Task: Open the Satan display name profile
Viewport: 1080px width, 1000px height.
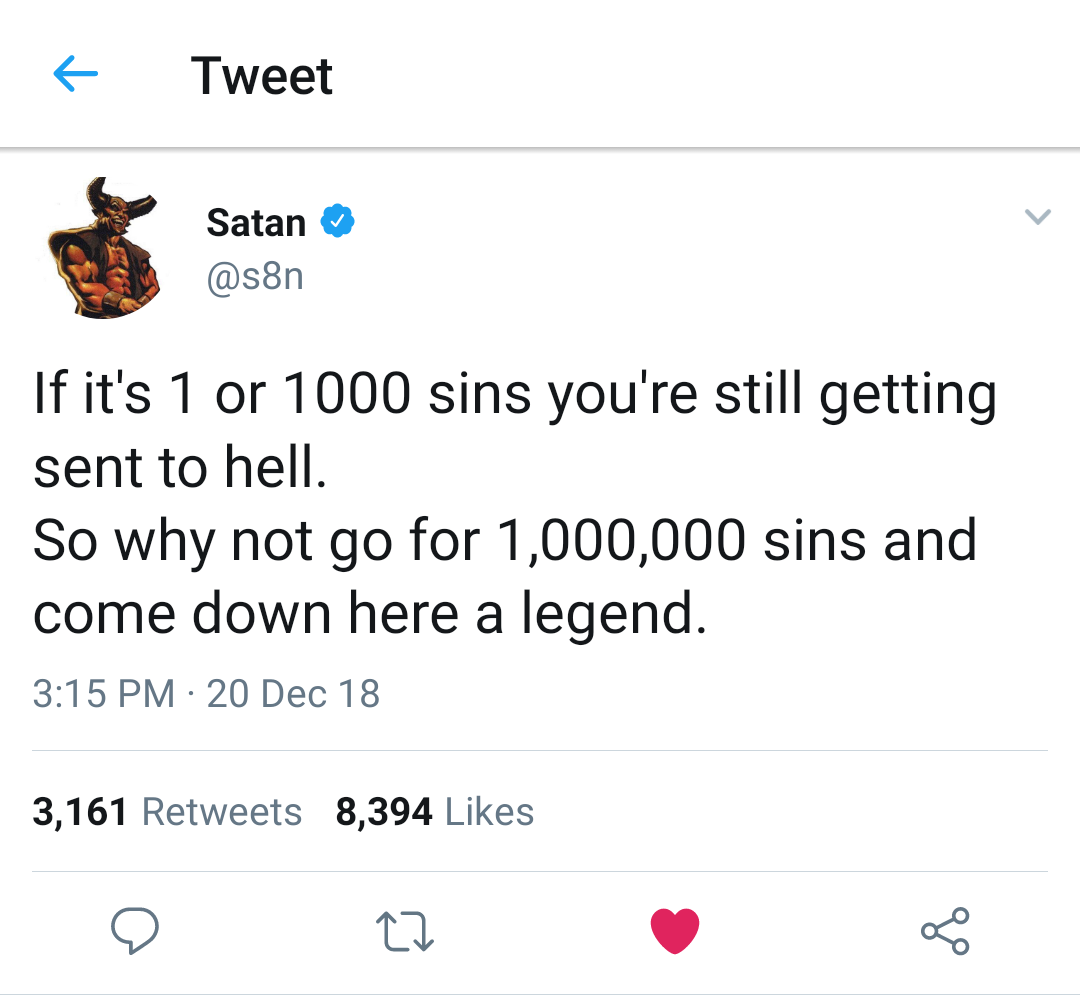Action: coord(256,222)
